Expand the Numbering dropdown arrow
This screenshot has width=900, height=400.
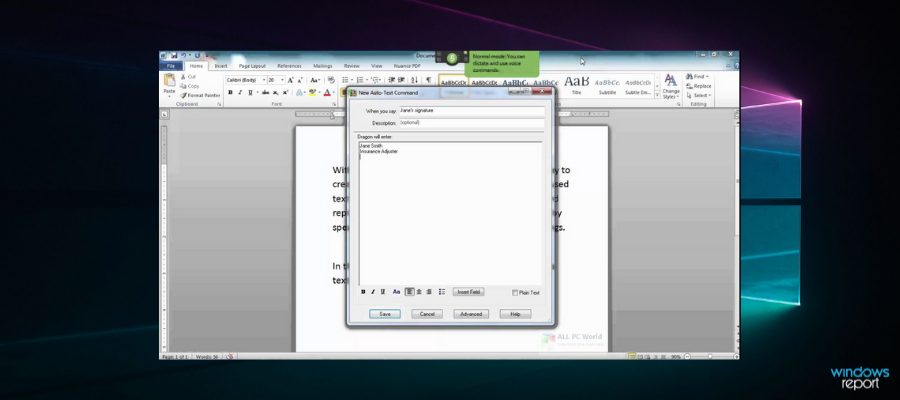click(x=367, y=80)
